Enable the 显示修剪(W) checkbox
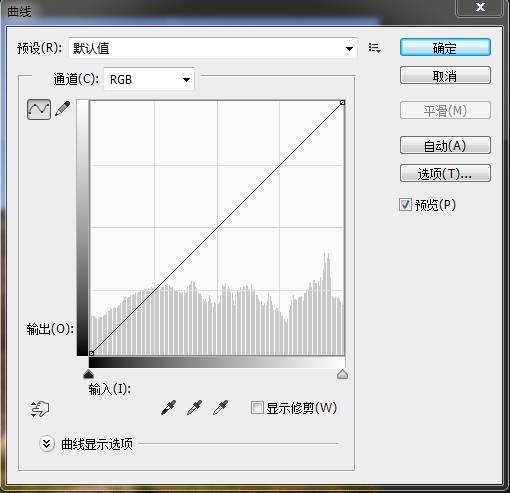The width and height of the screenshot is (510, 493). (x=257, y=408)
